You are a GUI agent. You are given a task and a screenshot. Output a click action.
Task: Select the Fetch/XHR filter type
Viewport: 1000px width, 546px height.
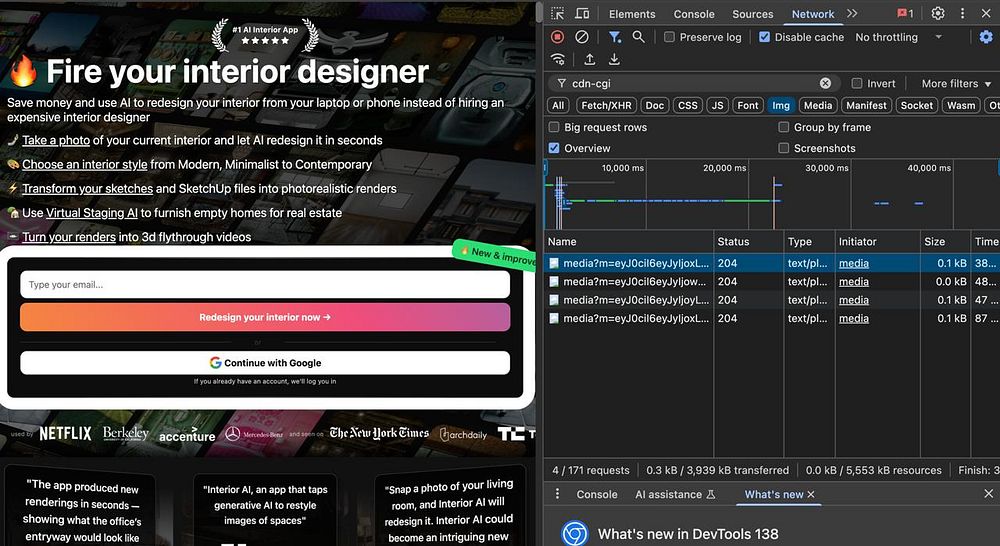click(x=606, y=105)
